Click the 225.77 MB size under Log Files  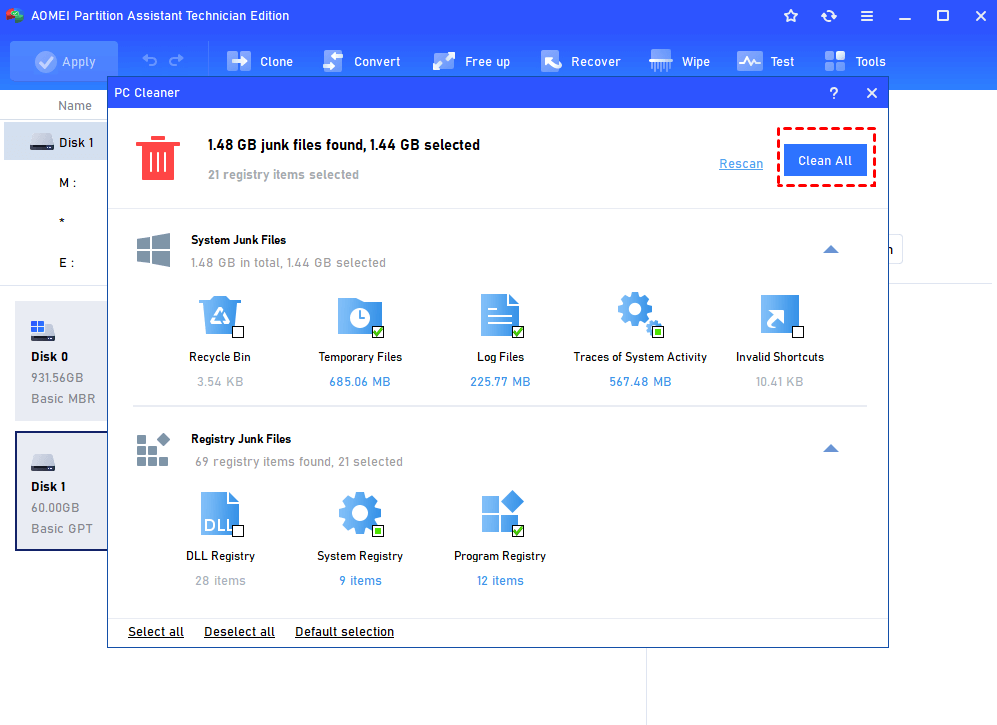pyautogui.click(x=500, y=382)
